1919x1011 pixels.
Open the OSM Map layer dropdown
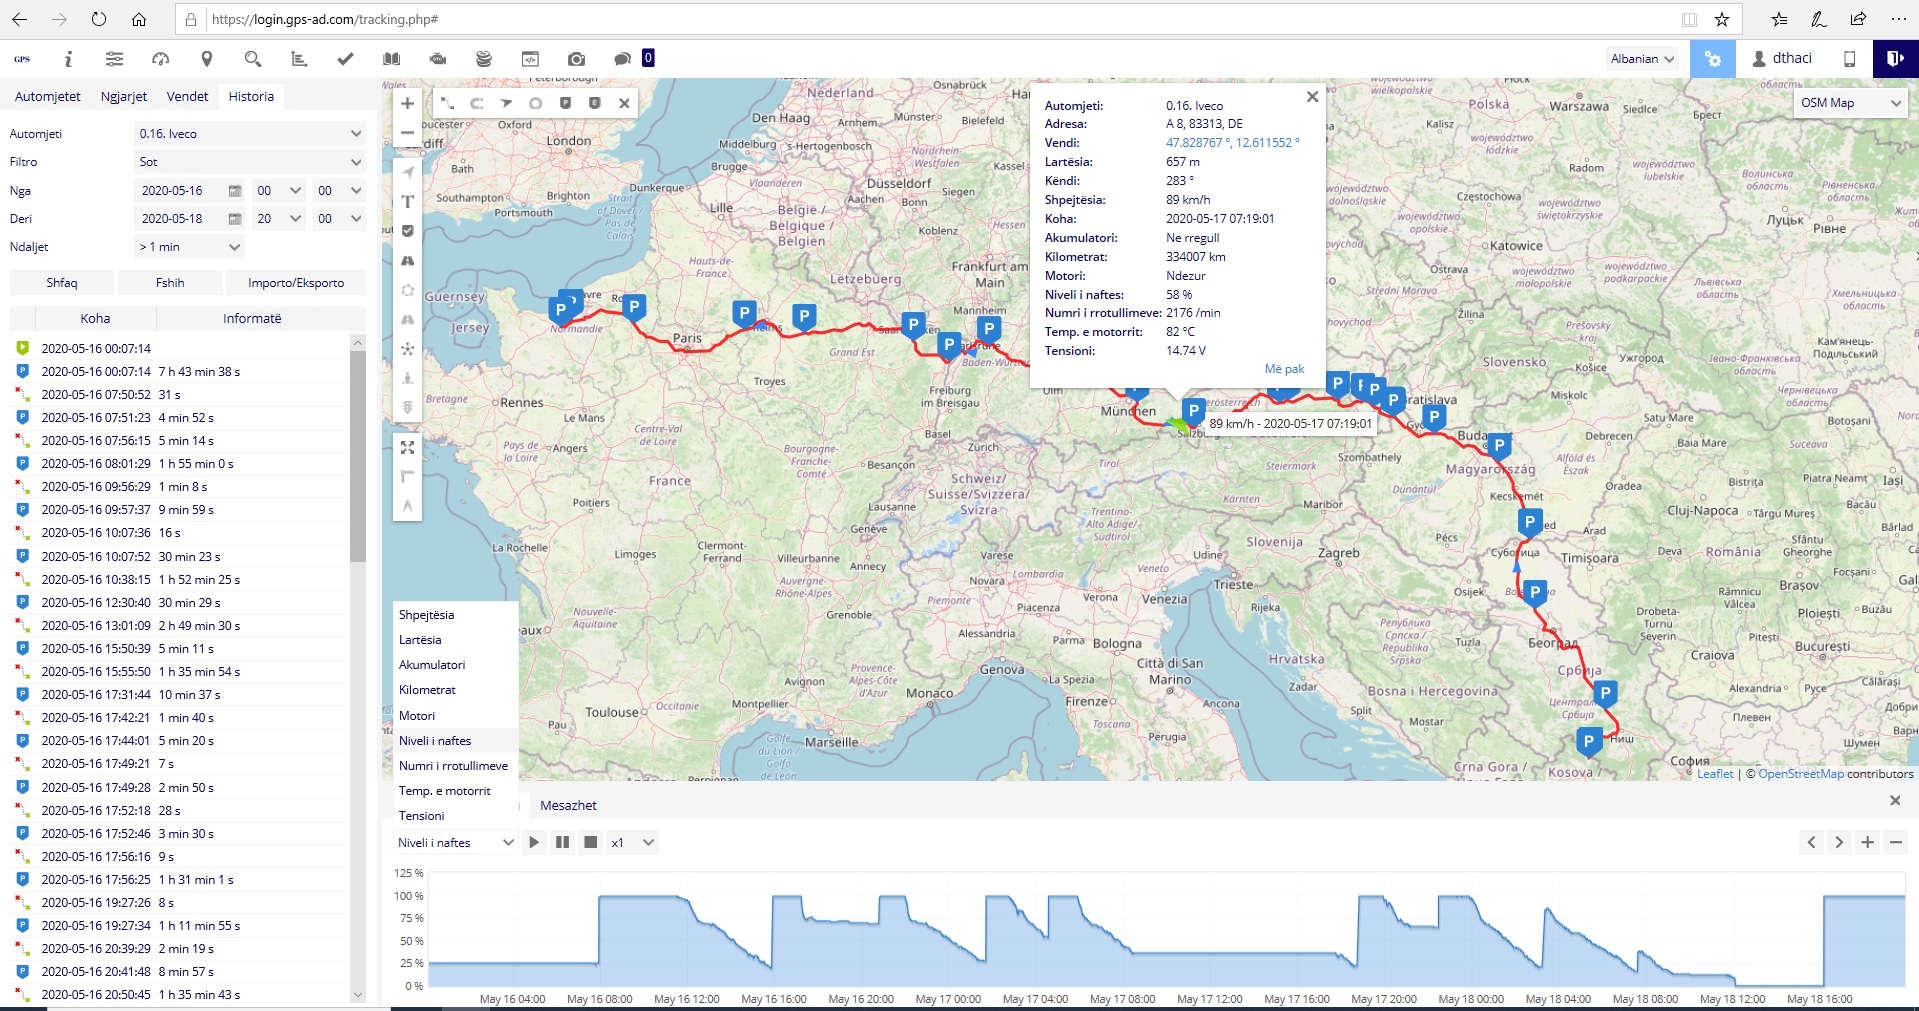(x=1850, y=103)
